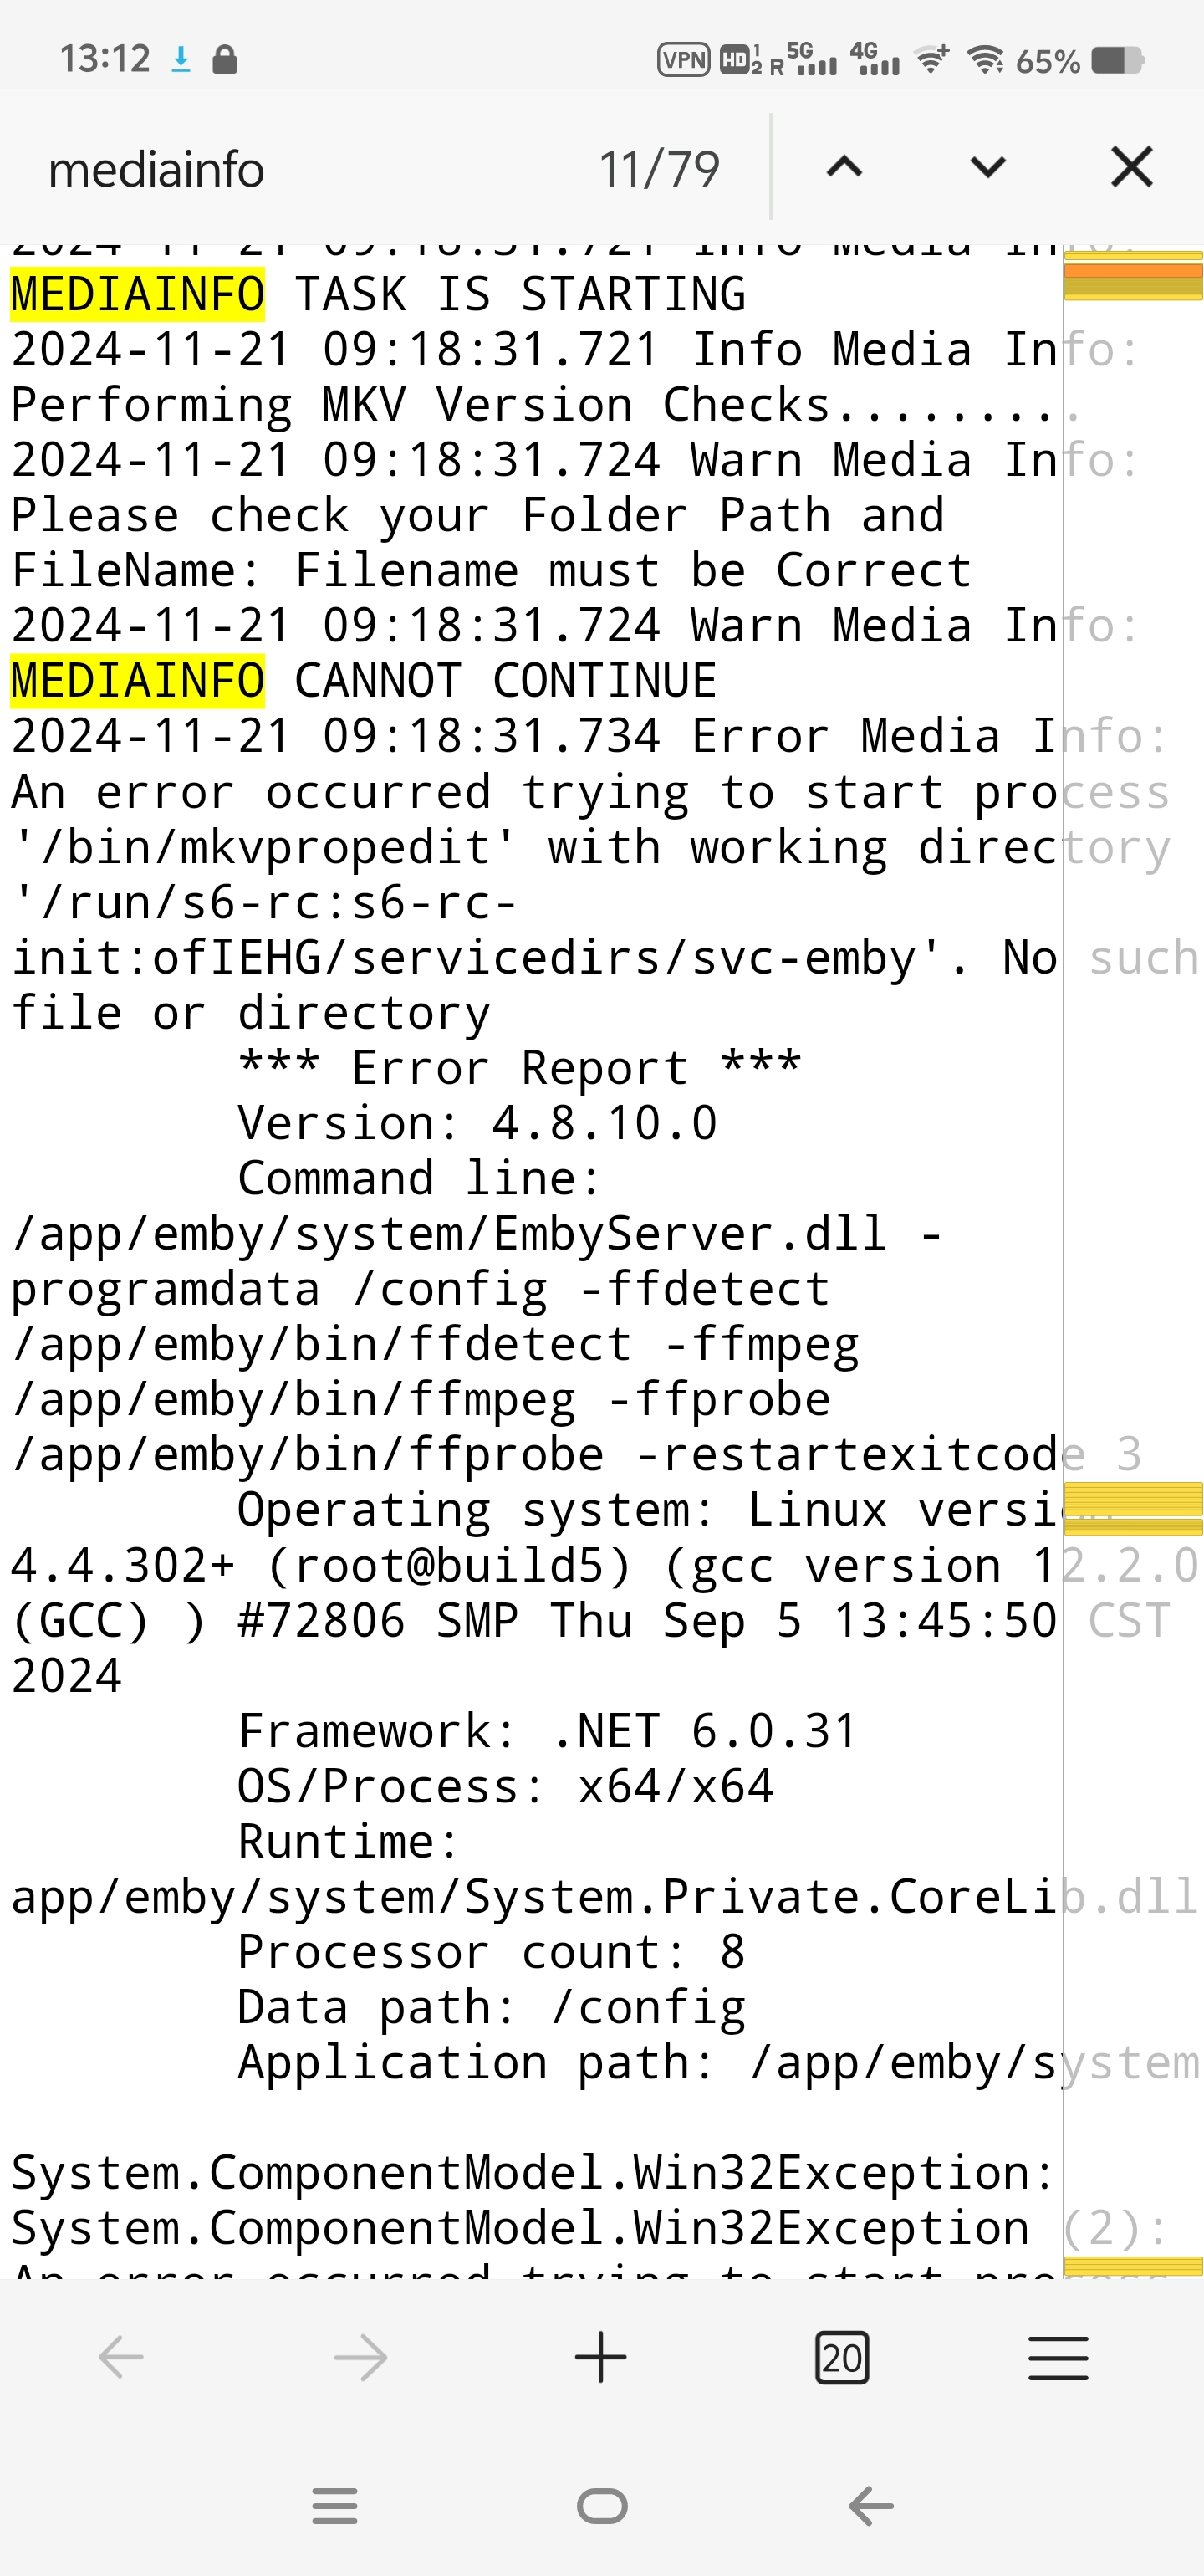This screenshot has width=1204, height=2576.
Task: Tap highlighted MEDIAINFO in CANNOT CONTINUE
Action: tap(138, 681)
